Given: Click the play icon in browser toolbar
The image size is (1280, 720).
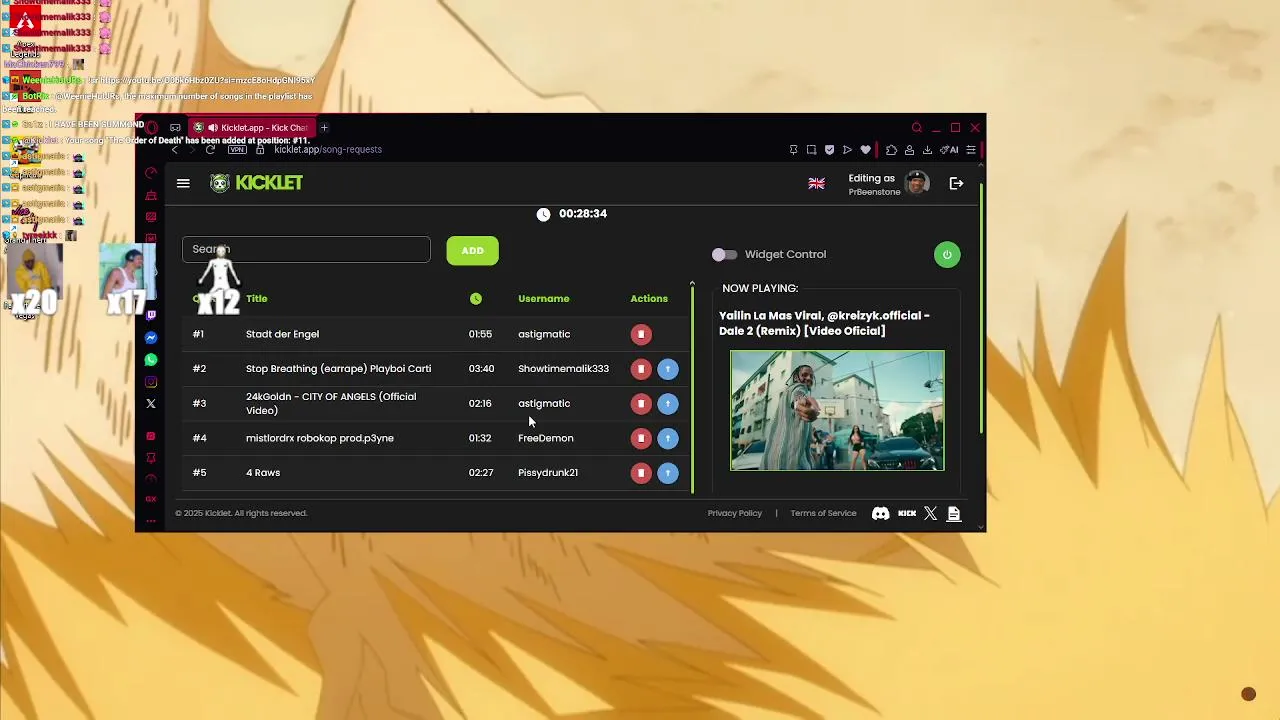Looking at the screenshot, I should [847, 150].
